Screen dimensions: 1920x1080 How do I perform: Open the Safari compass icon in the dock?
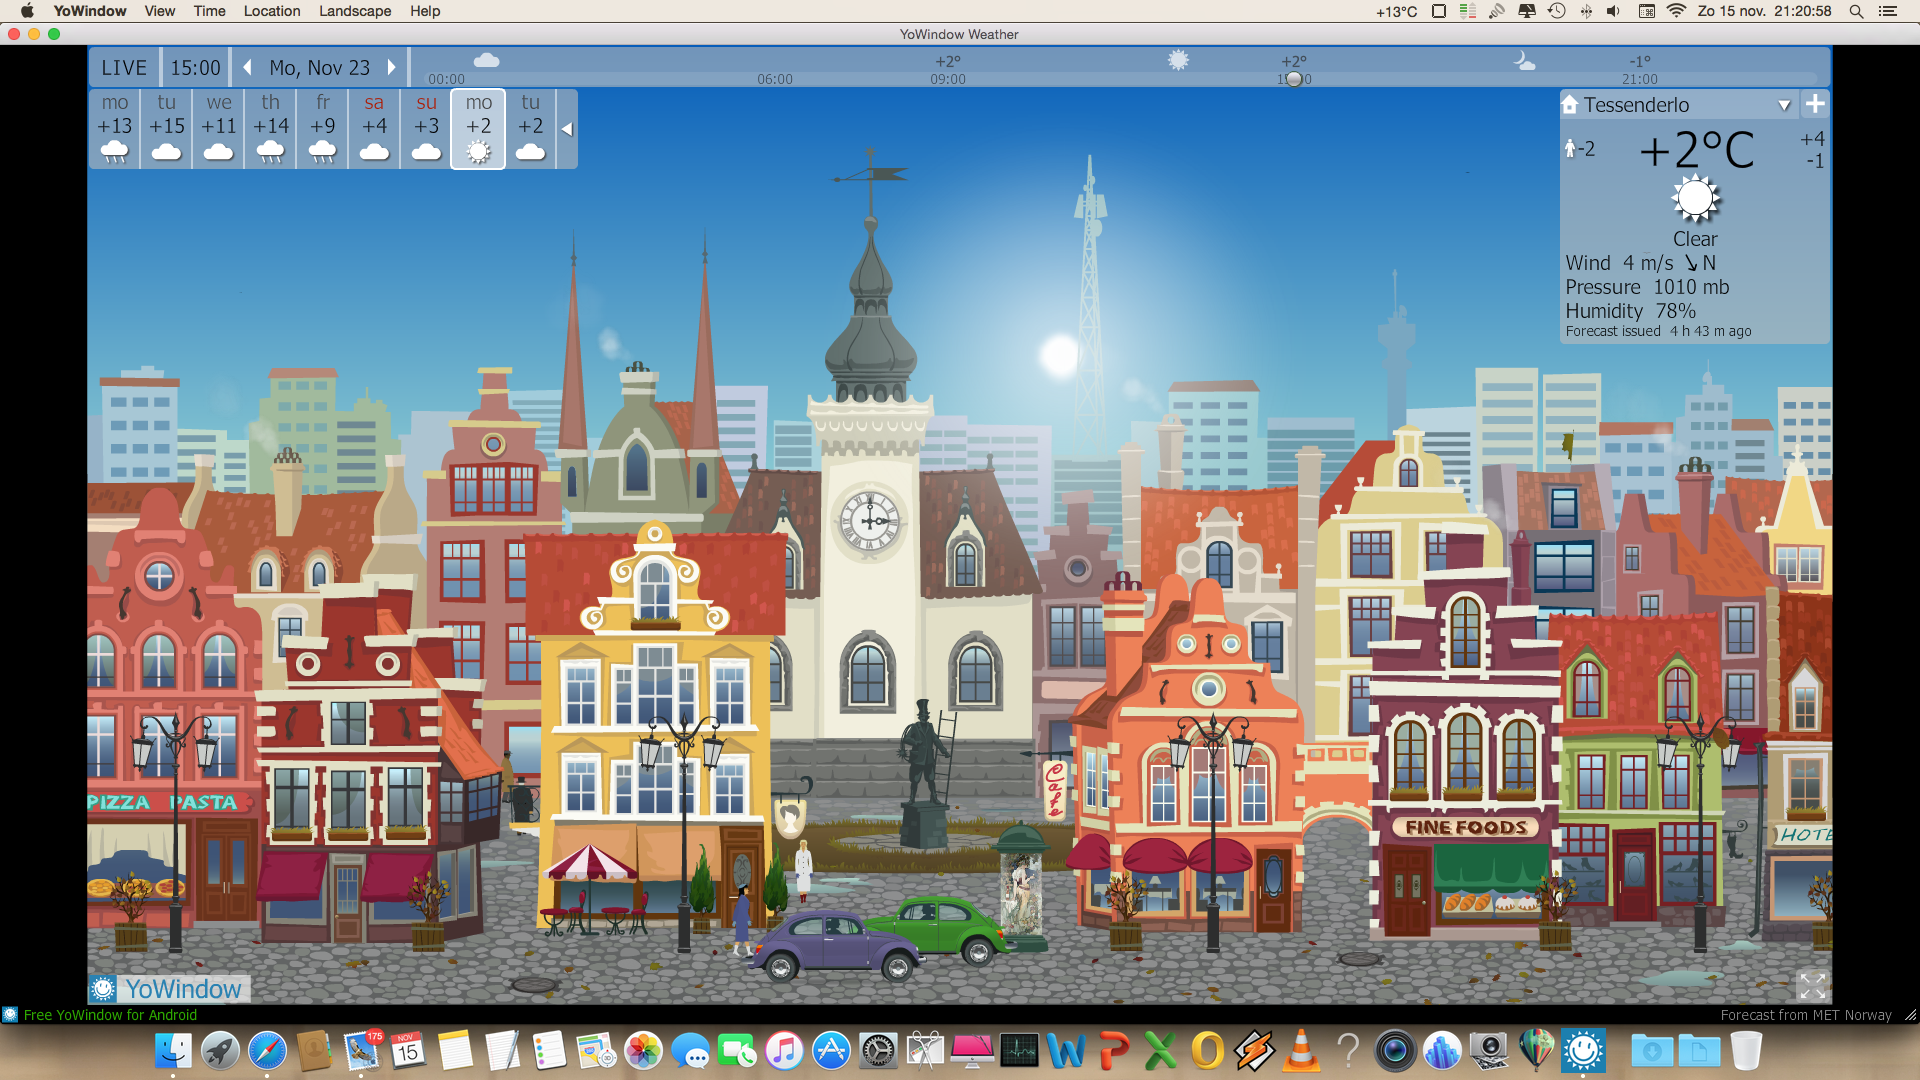pyautogui.click(x=267, y=1051)
